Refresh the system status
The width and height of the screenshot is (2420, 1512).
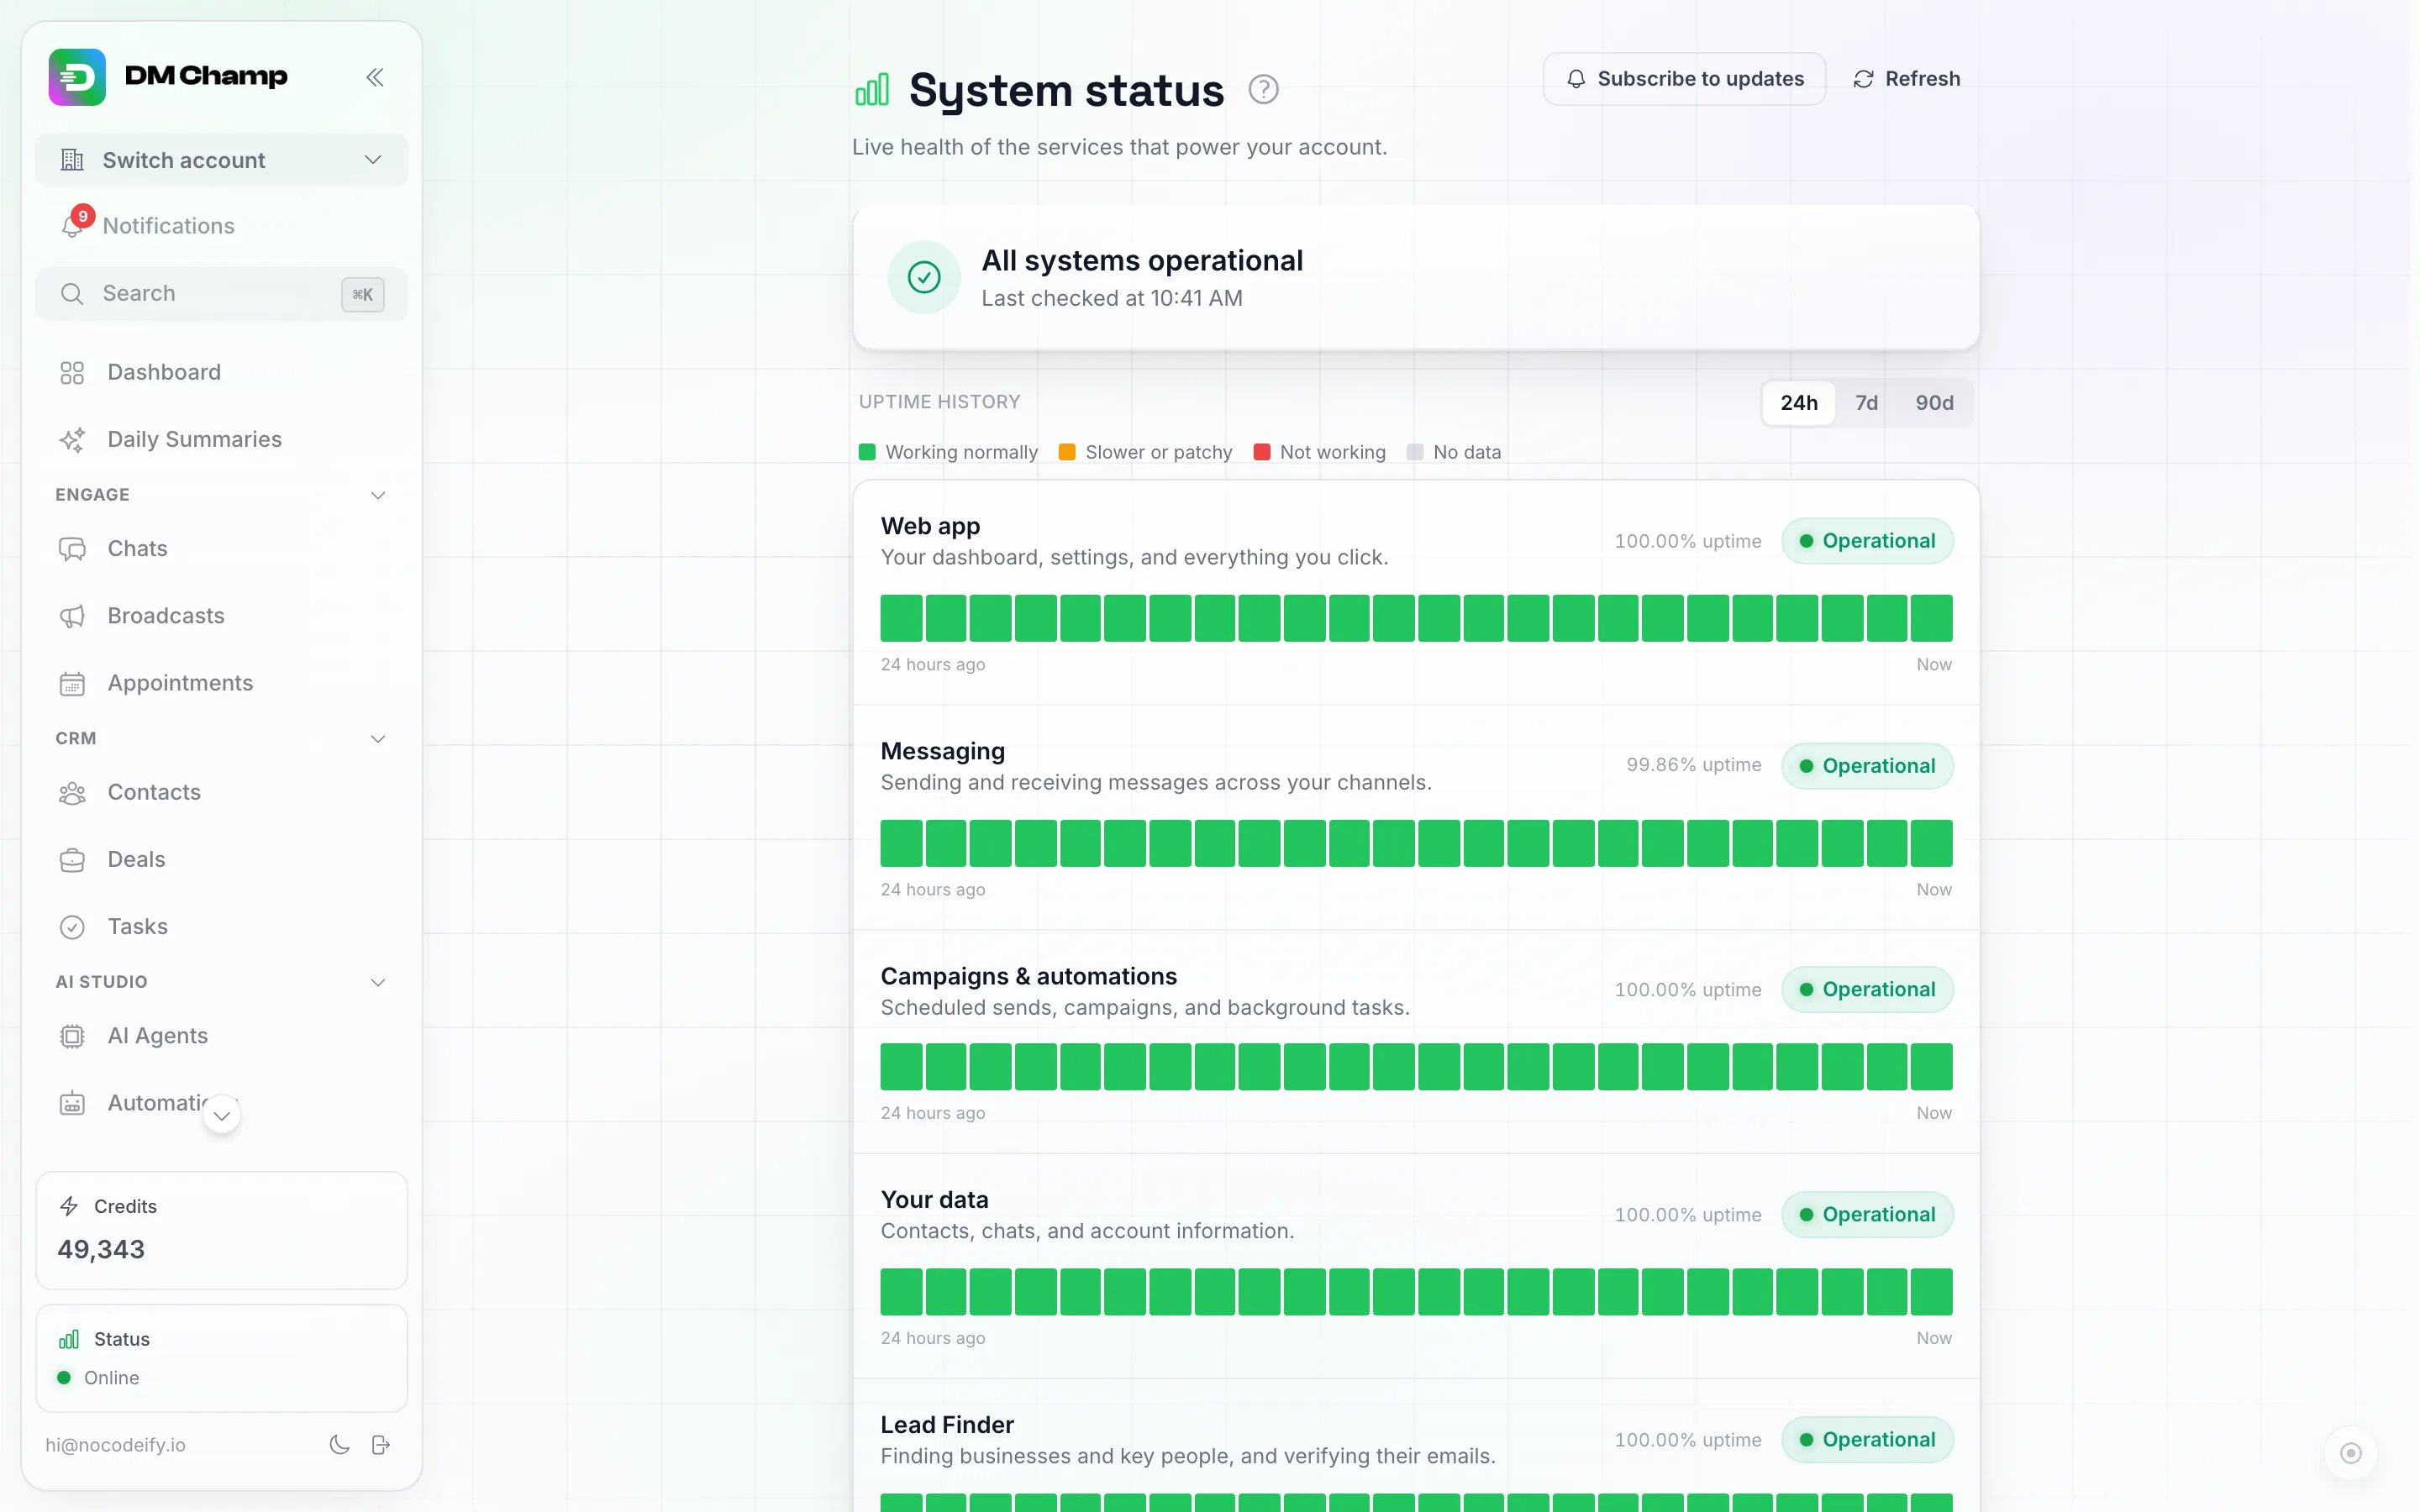1906,79
